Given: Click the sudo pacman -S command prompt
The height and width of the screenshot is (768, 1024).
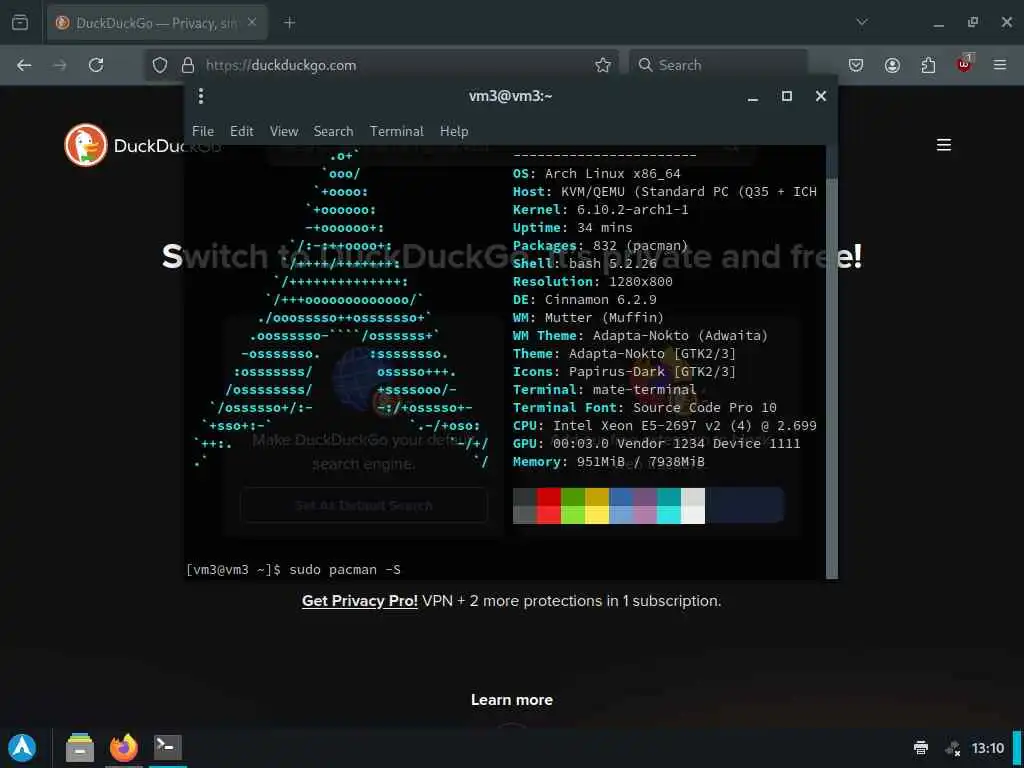Looking at the screenshot, I should click(293, 569).
